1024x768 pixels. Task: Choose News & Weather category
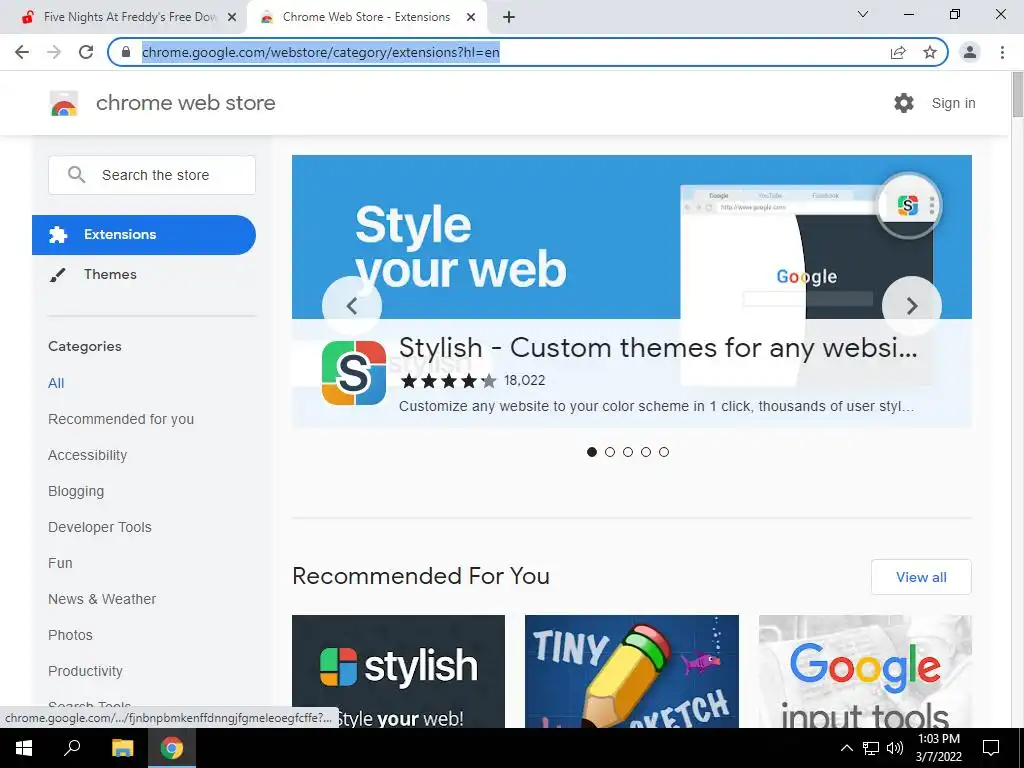102,599
